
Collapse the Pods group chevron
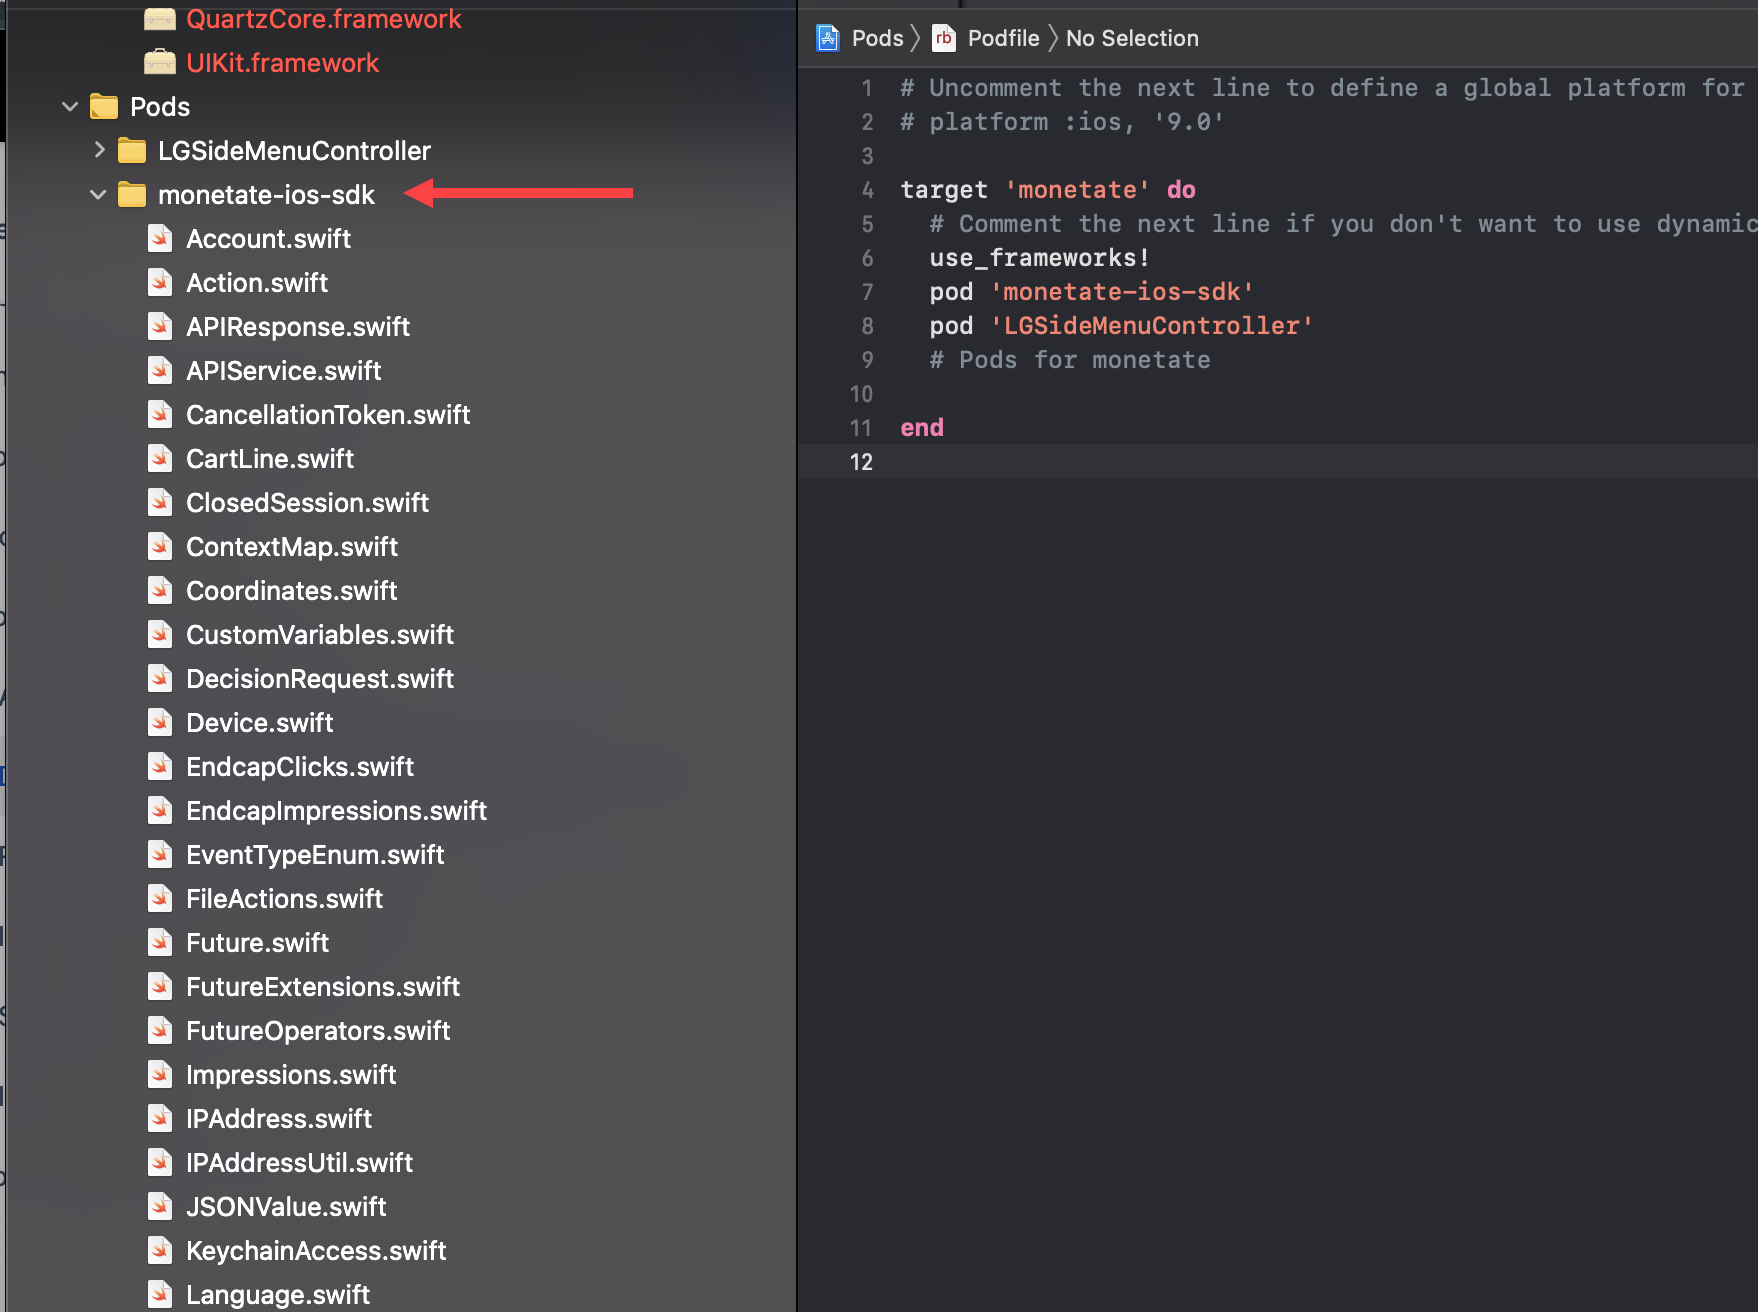pyautogui.click(x=70, y=106)
